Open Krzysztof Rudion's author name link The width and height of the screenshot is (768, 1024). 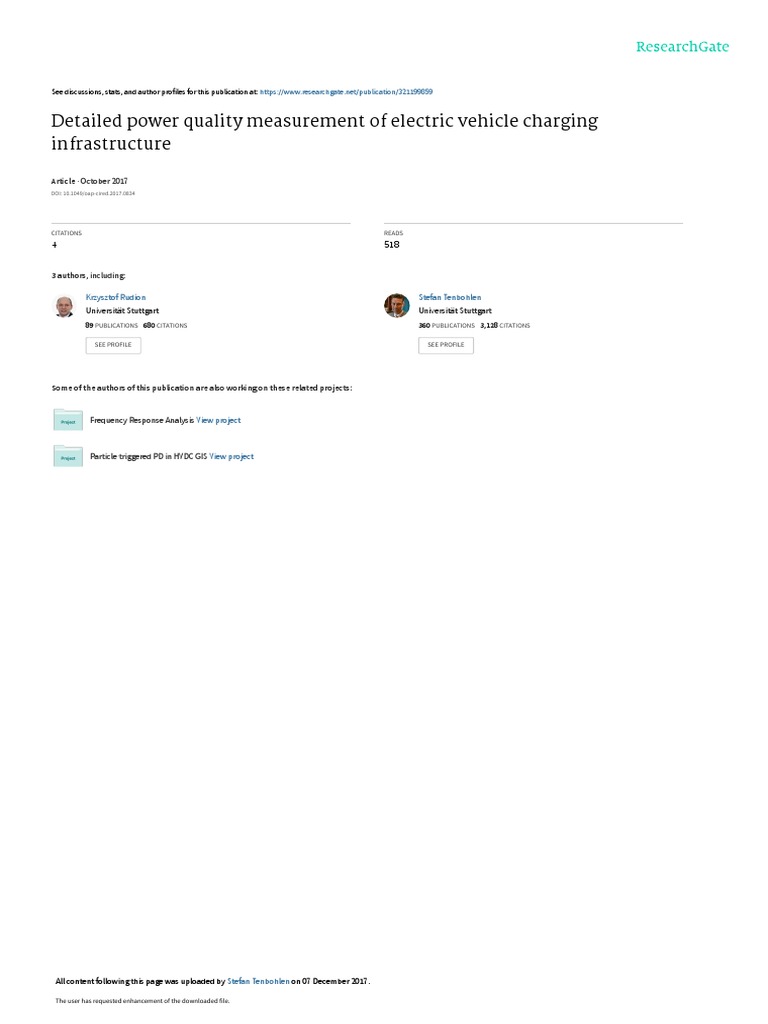pos(116,297)
